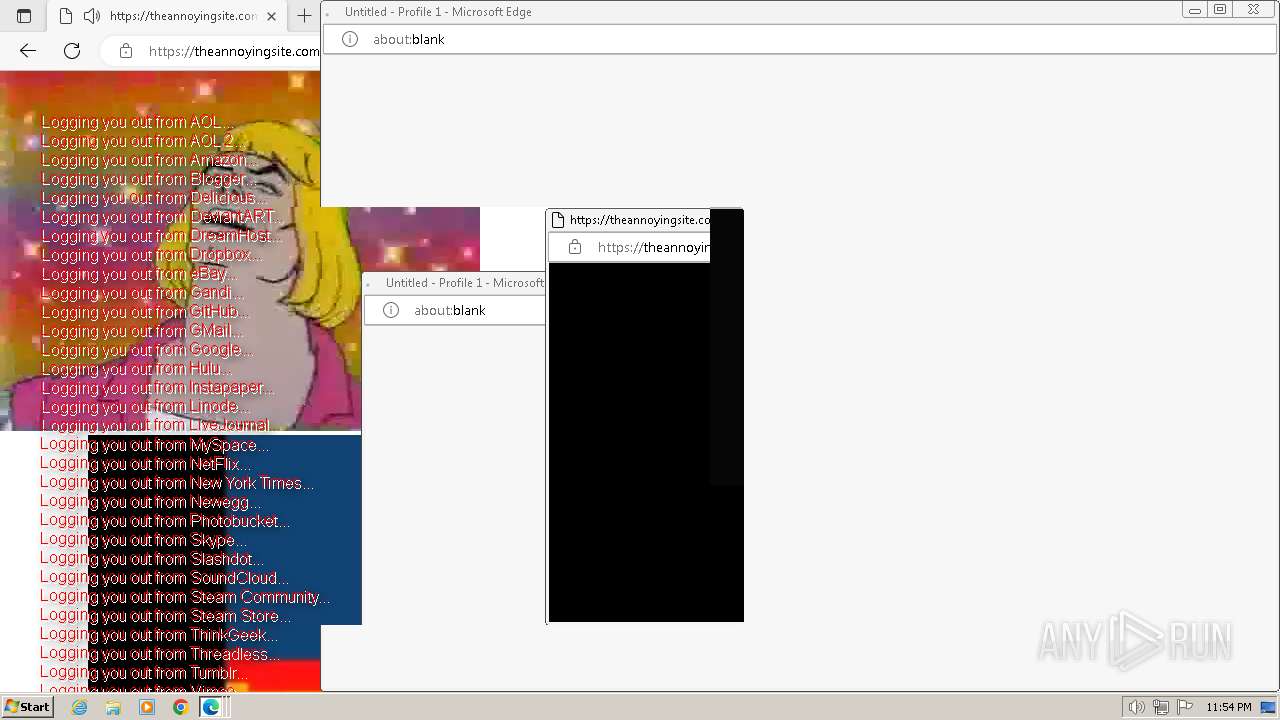Open Google Chrome from the taskbar
Screen dimensions: 1280x720
click(x=180, y=707)
